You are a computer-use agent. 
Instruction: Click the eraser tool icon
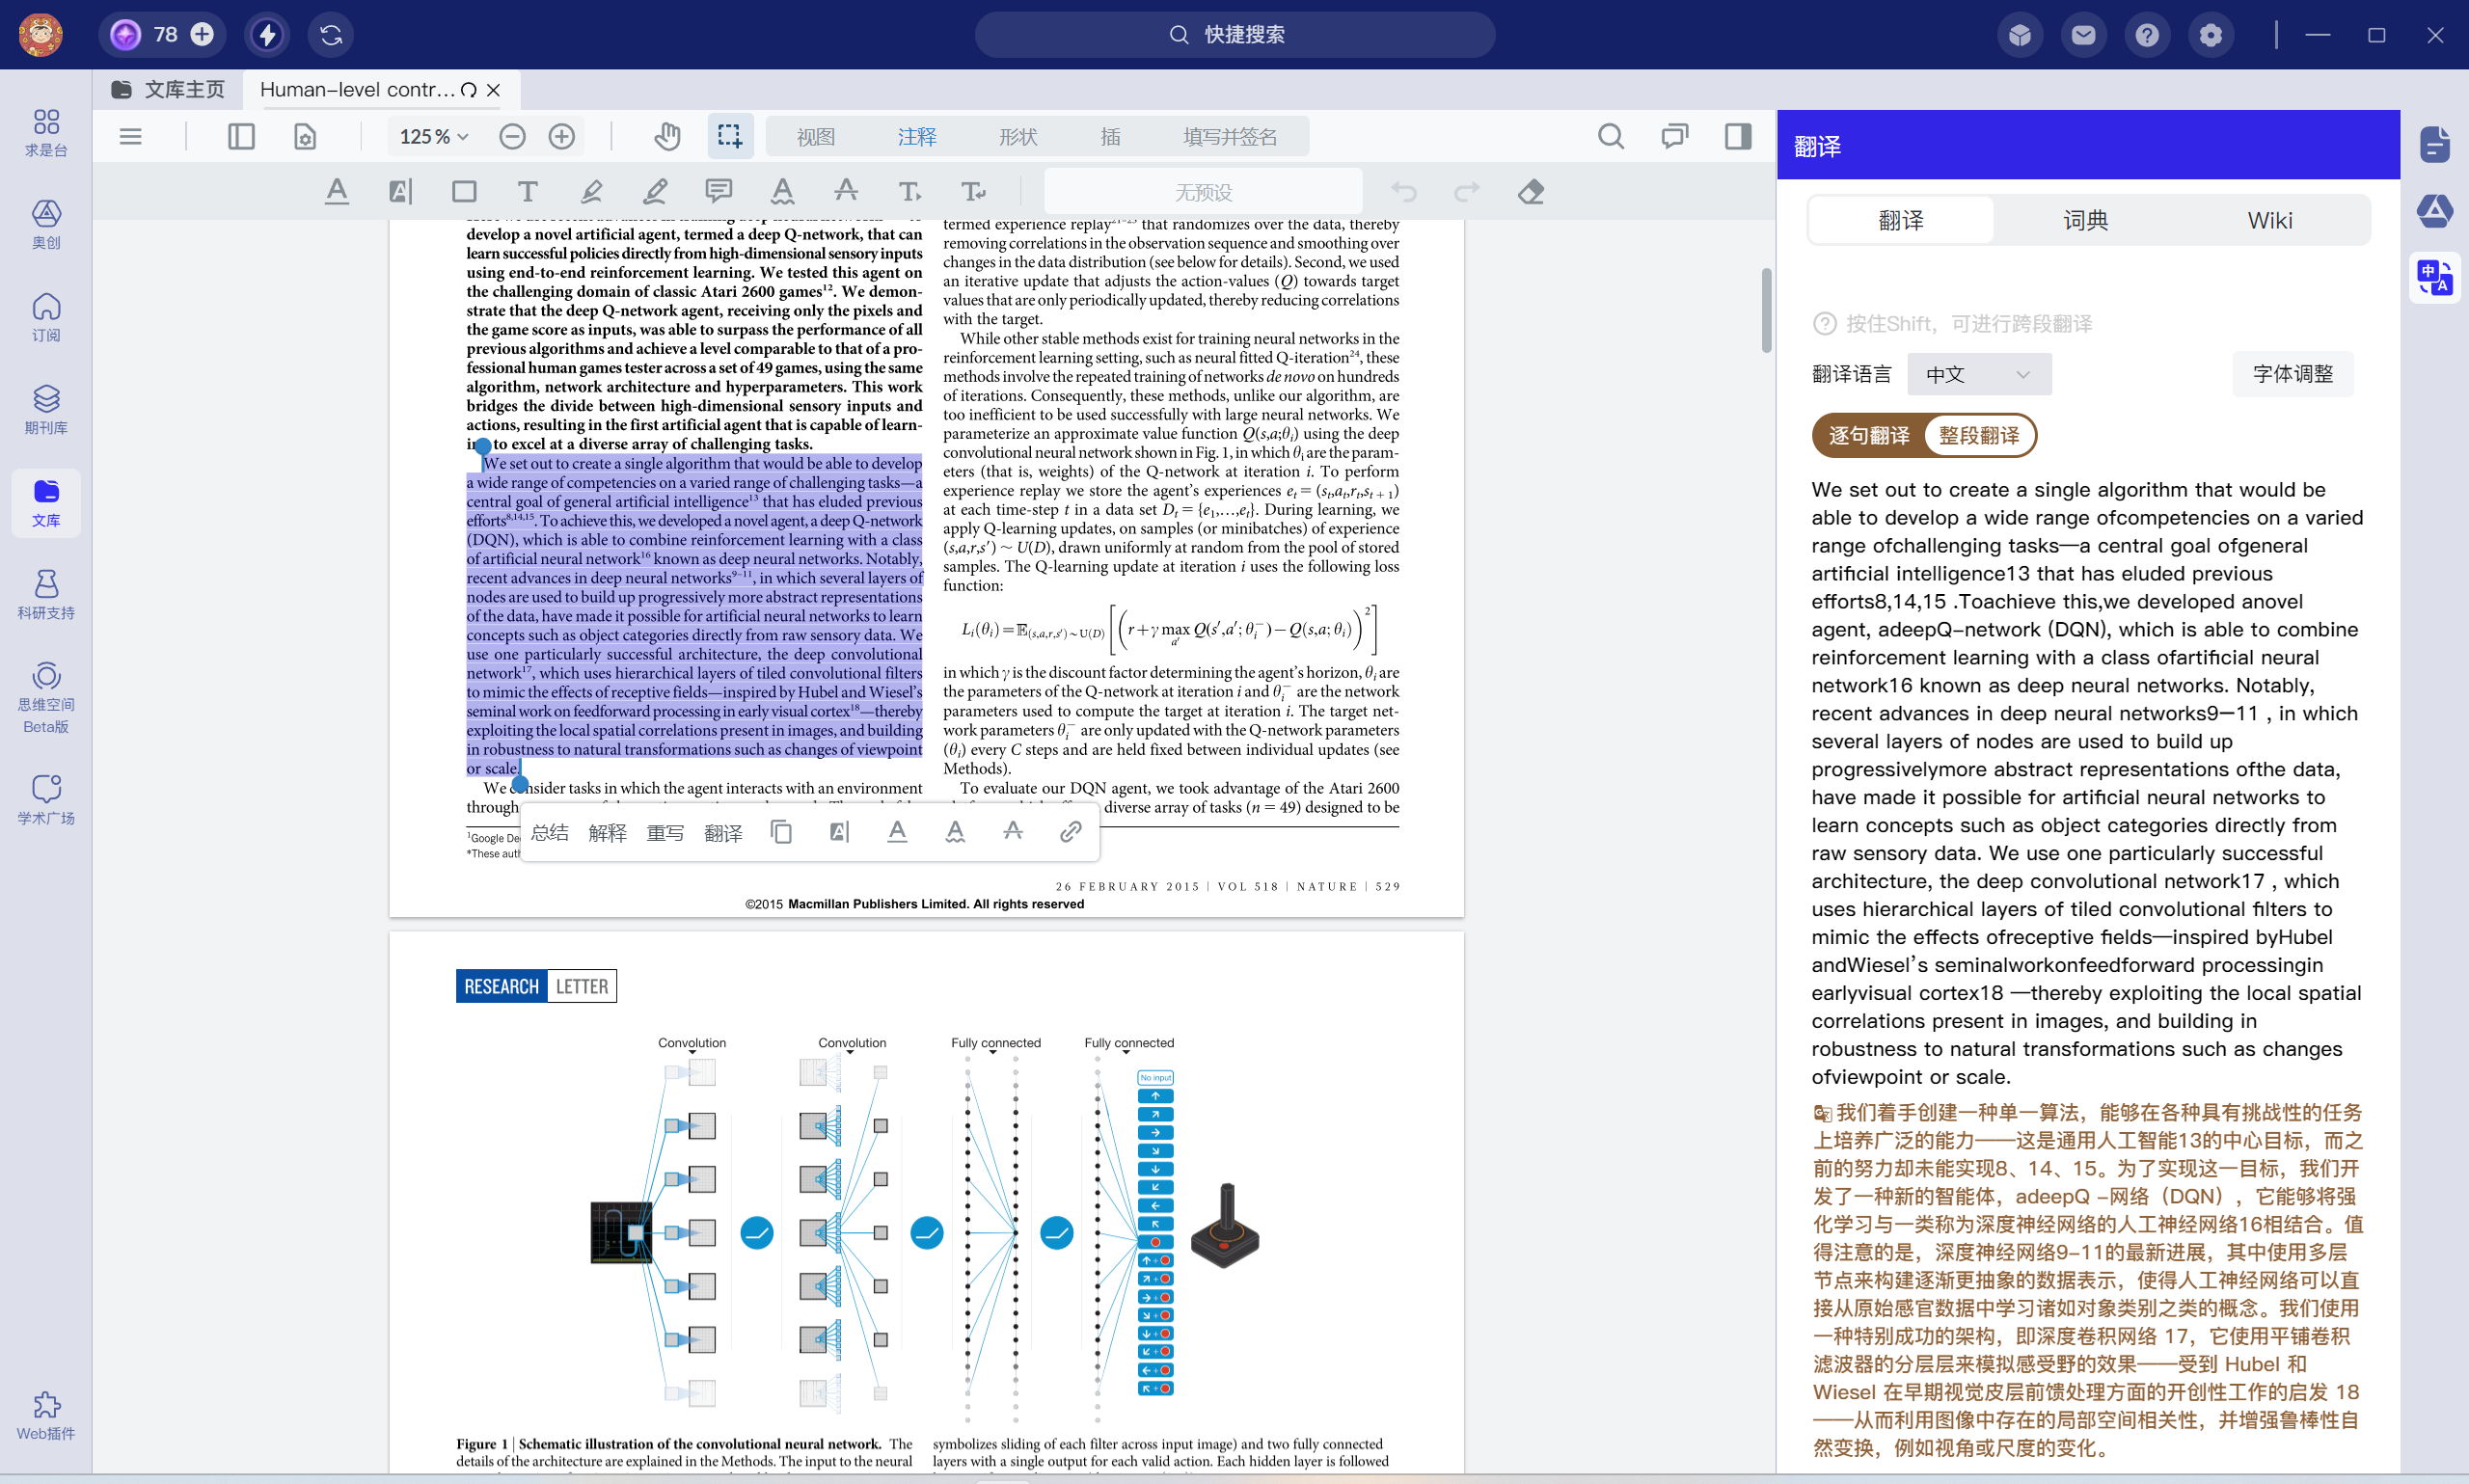coord(1530,191)
